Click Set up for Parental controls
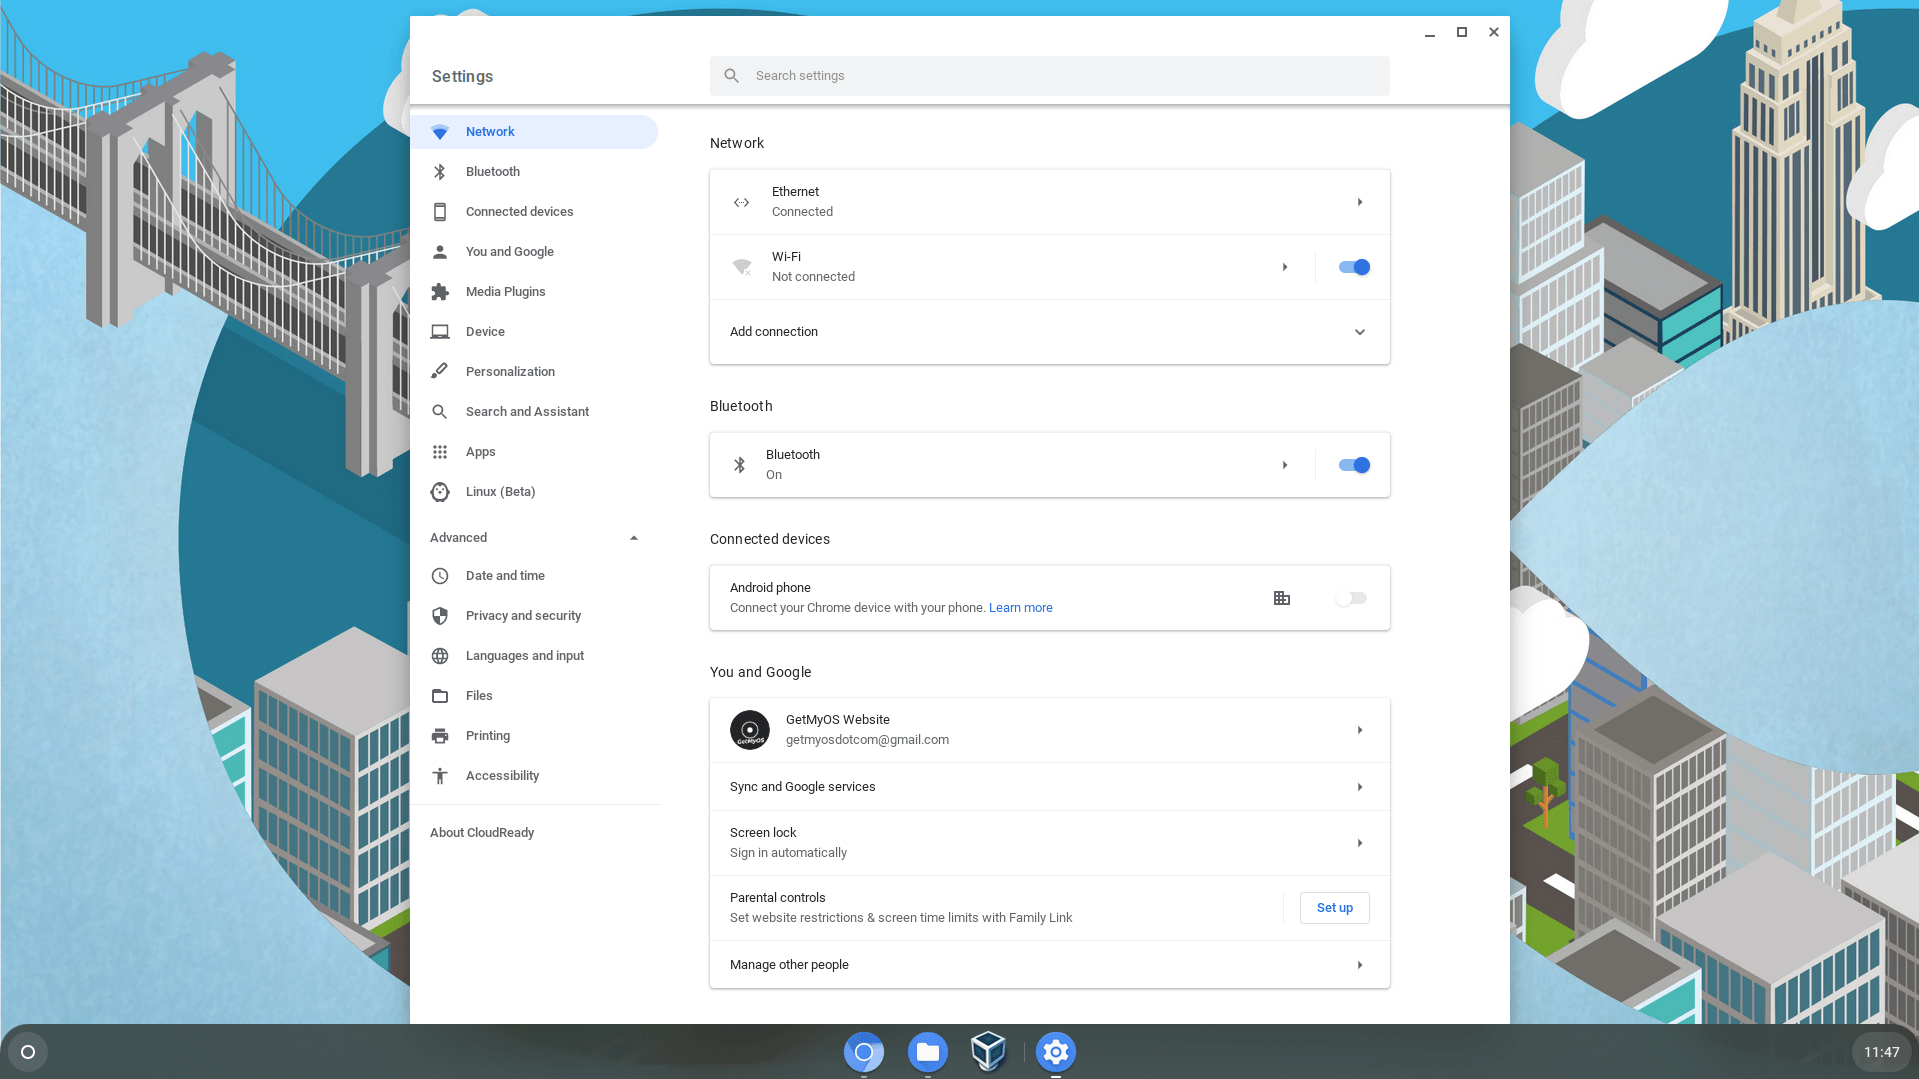The image size is (1919, 1079). point(1335,908)
